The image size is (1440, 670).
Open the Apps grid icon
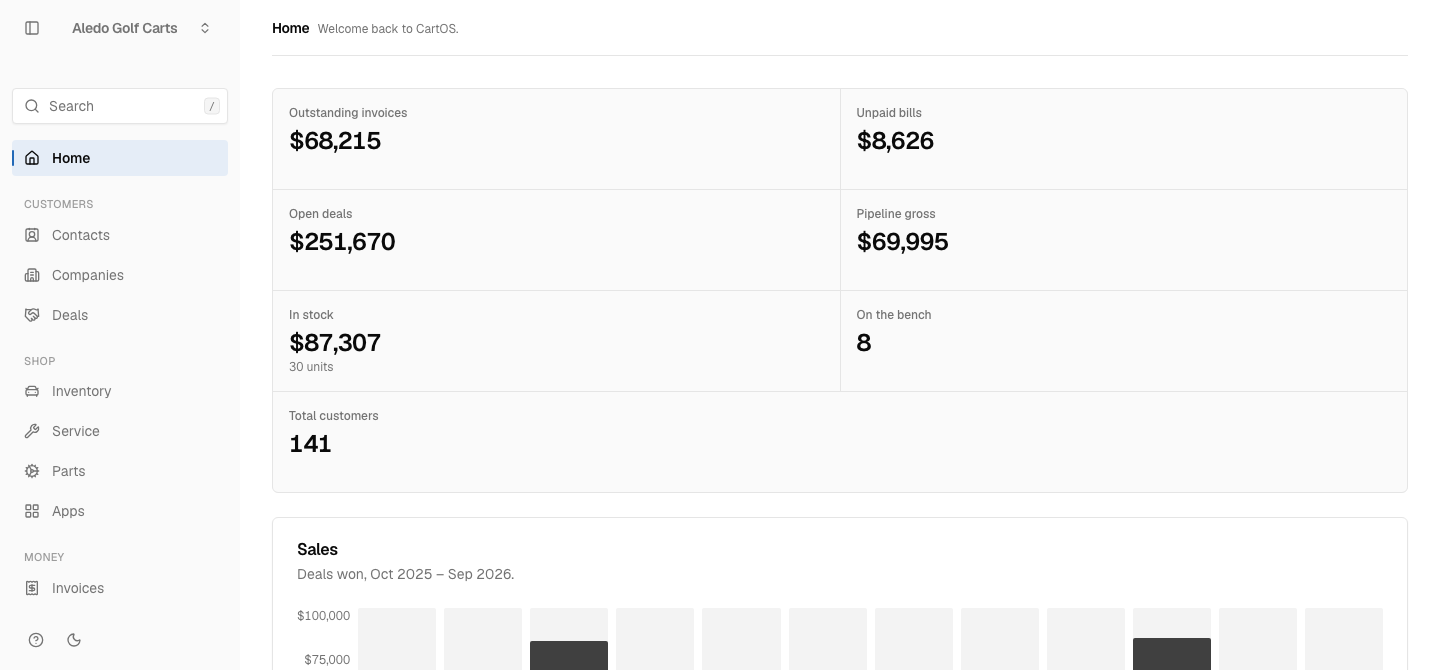[x=32, y=511]
